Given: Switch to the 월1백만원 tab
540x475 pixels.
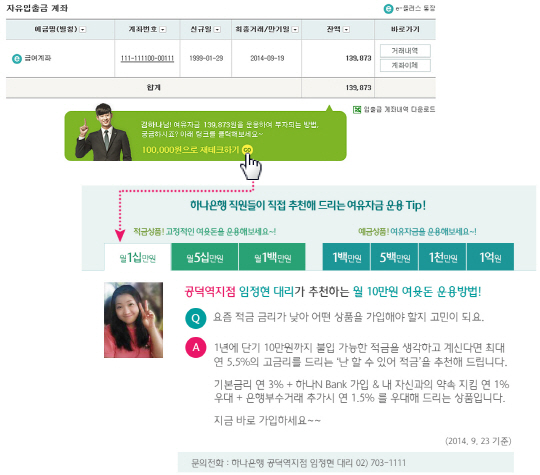Looking at the screenshot, I should click(x=272, y=257).
